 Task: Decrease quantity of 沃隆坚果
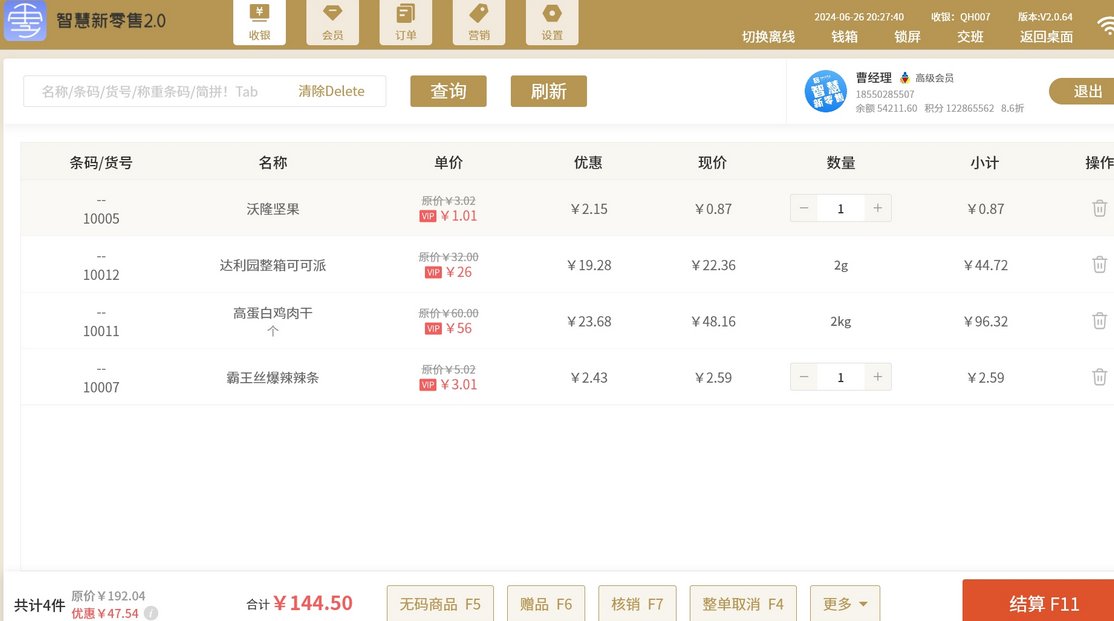[x=804, y=208]
